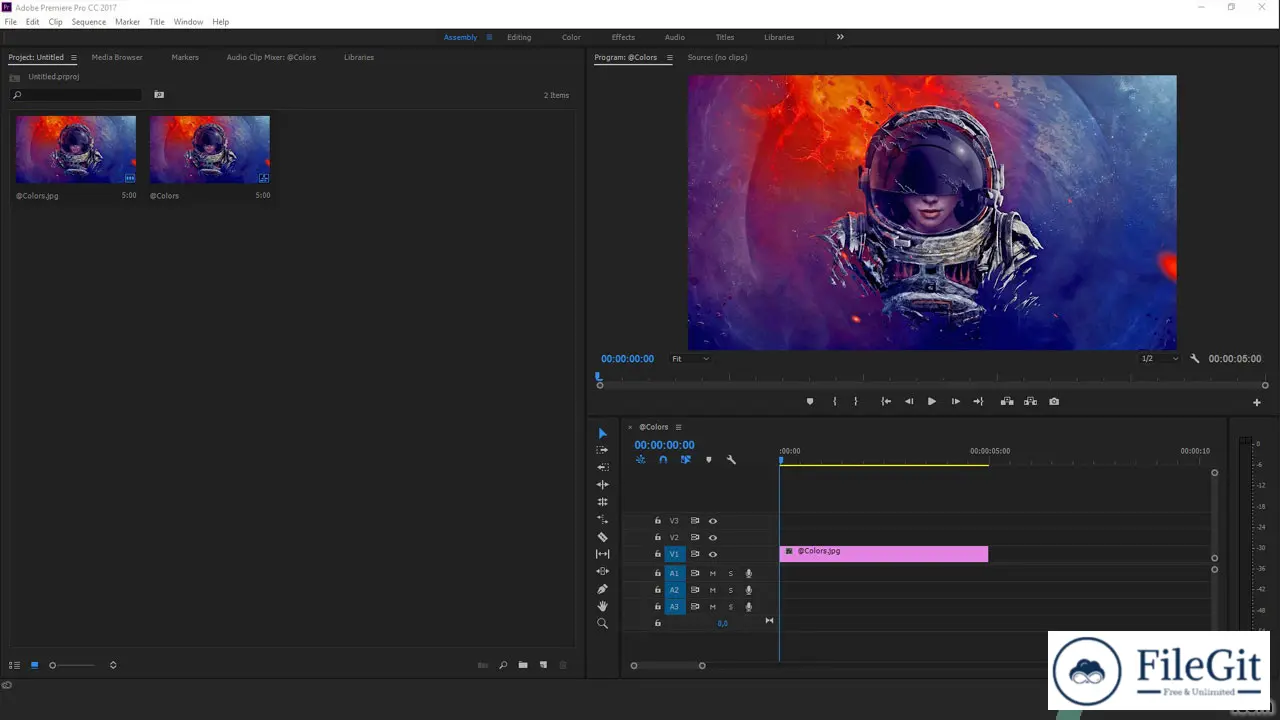The height and width of the screenshot is (720, 1280).
Task: Select the Track Select Forward tool
Action: click(x=602, y=450)
